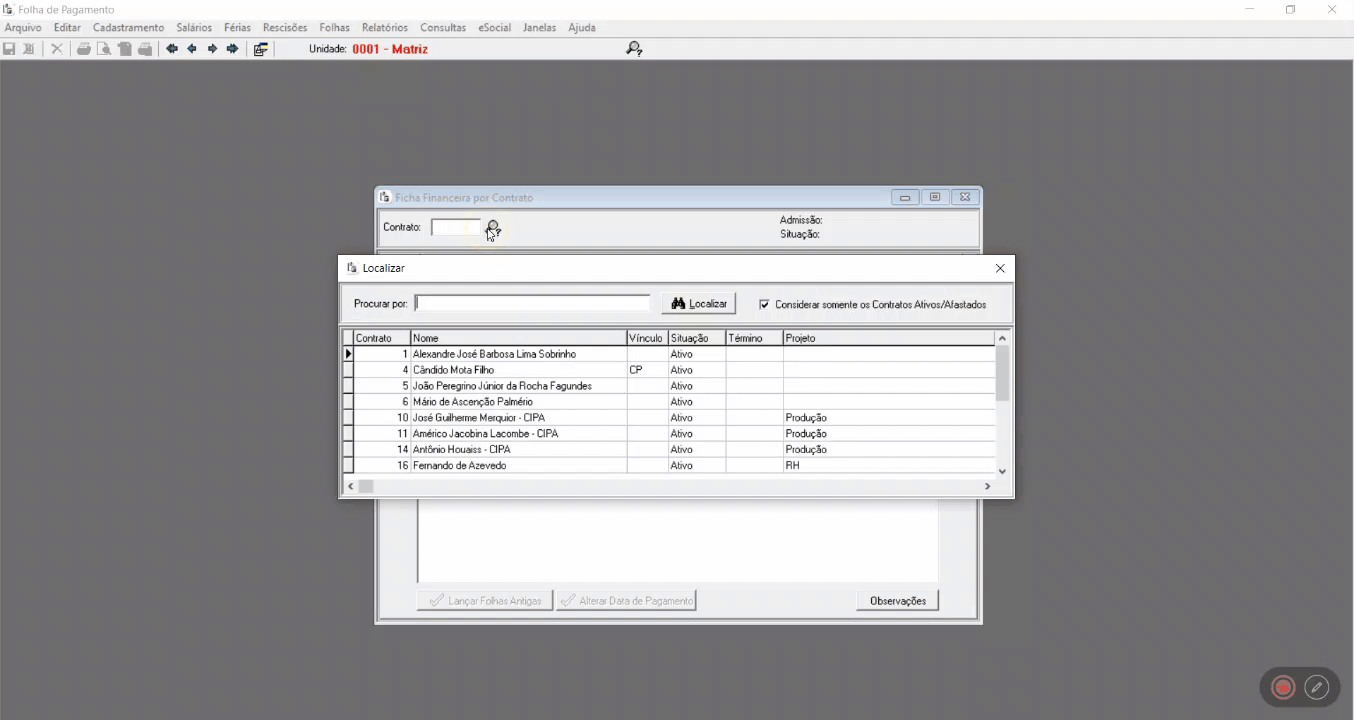Viewport: 1354px width, 720px height.
Task: Click the Print icon in the toolbar
Action: tap(83, 48)
